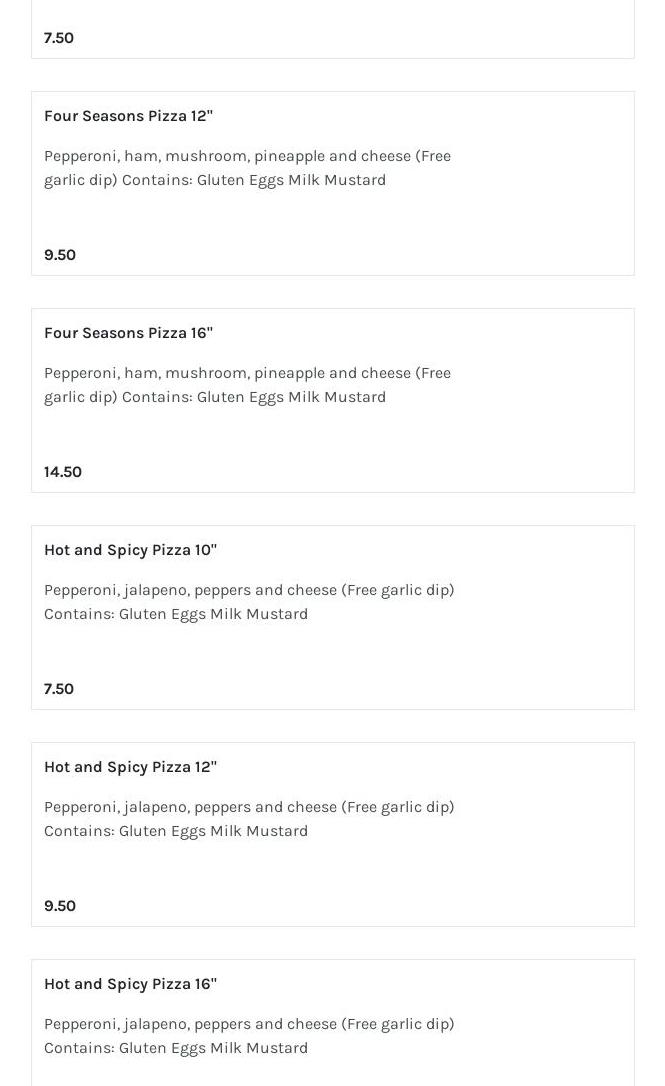Click blank area right of Hot and Spicy 10" description
The image size is (665, 1086).
click(550, 602)
